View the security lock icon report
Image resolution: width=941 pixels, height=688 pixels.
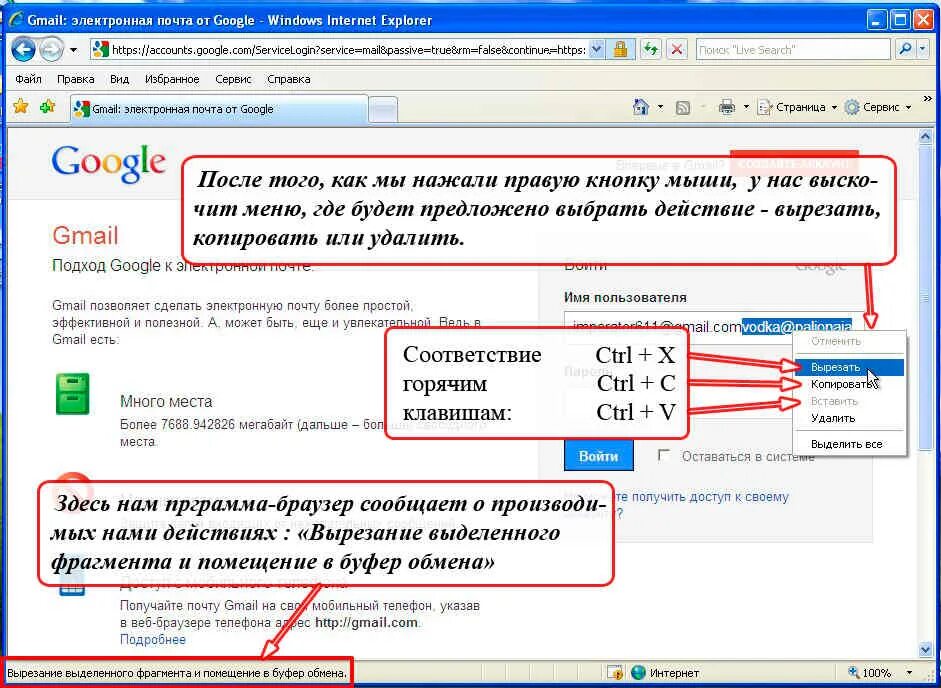click(x=621, y=50)
